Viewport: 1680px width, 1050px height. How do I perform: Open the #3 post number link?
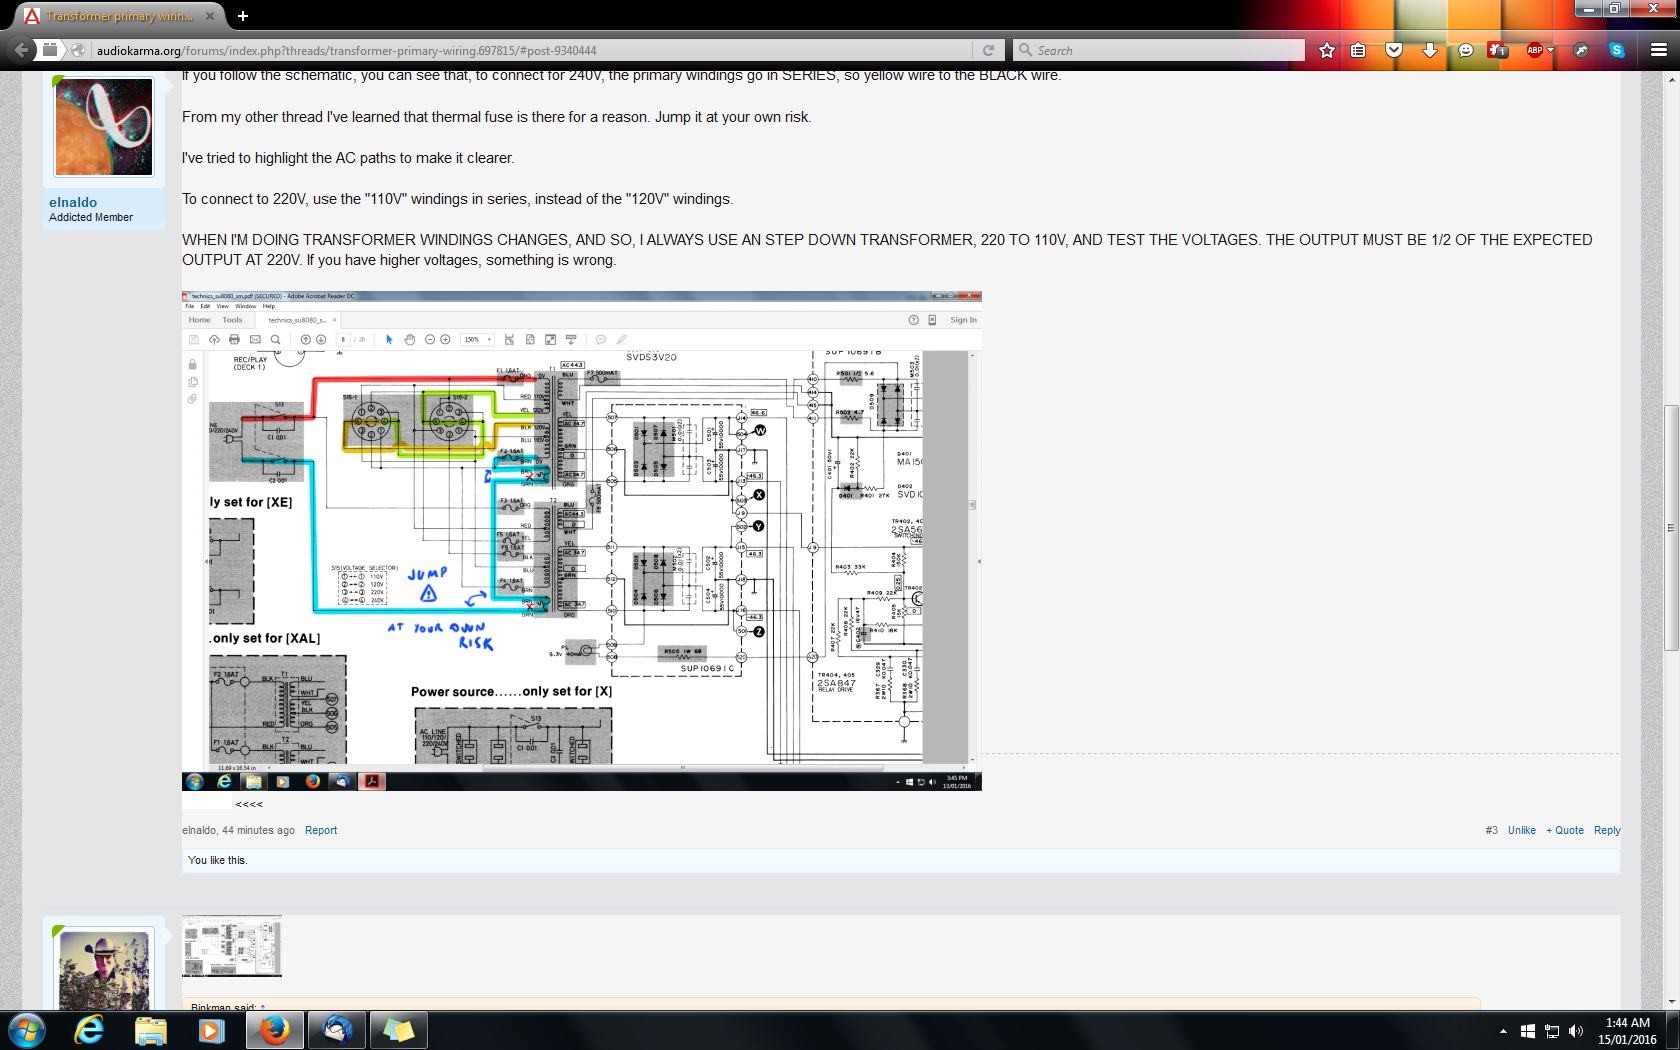pyautogui.click(x=1491, y=830)
